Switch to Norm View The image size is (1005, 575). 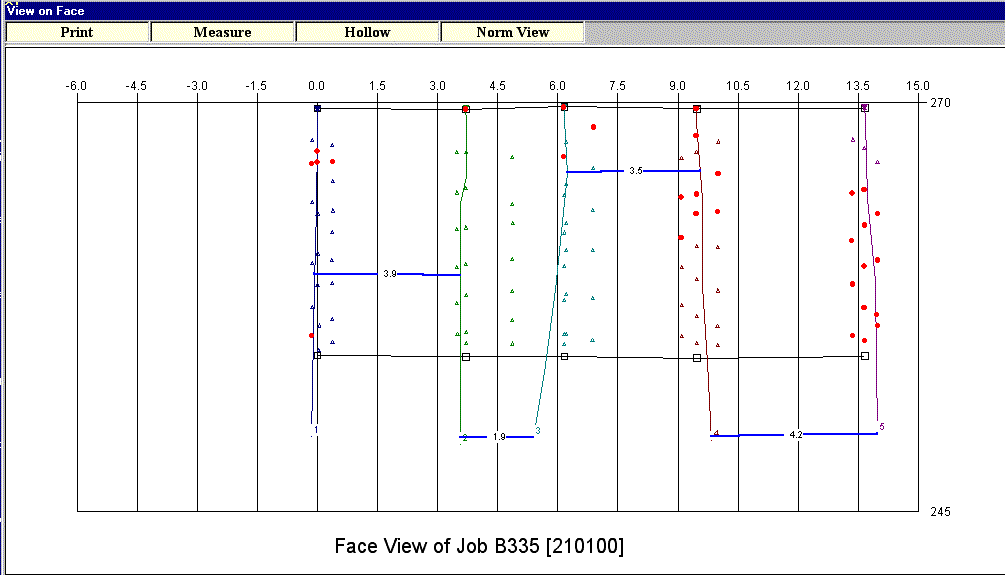click(512, 32)
